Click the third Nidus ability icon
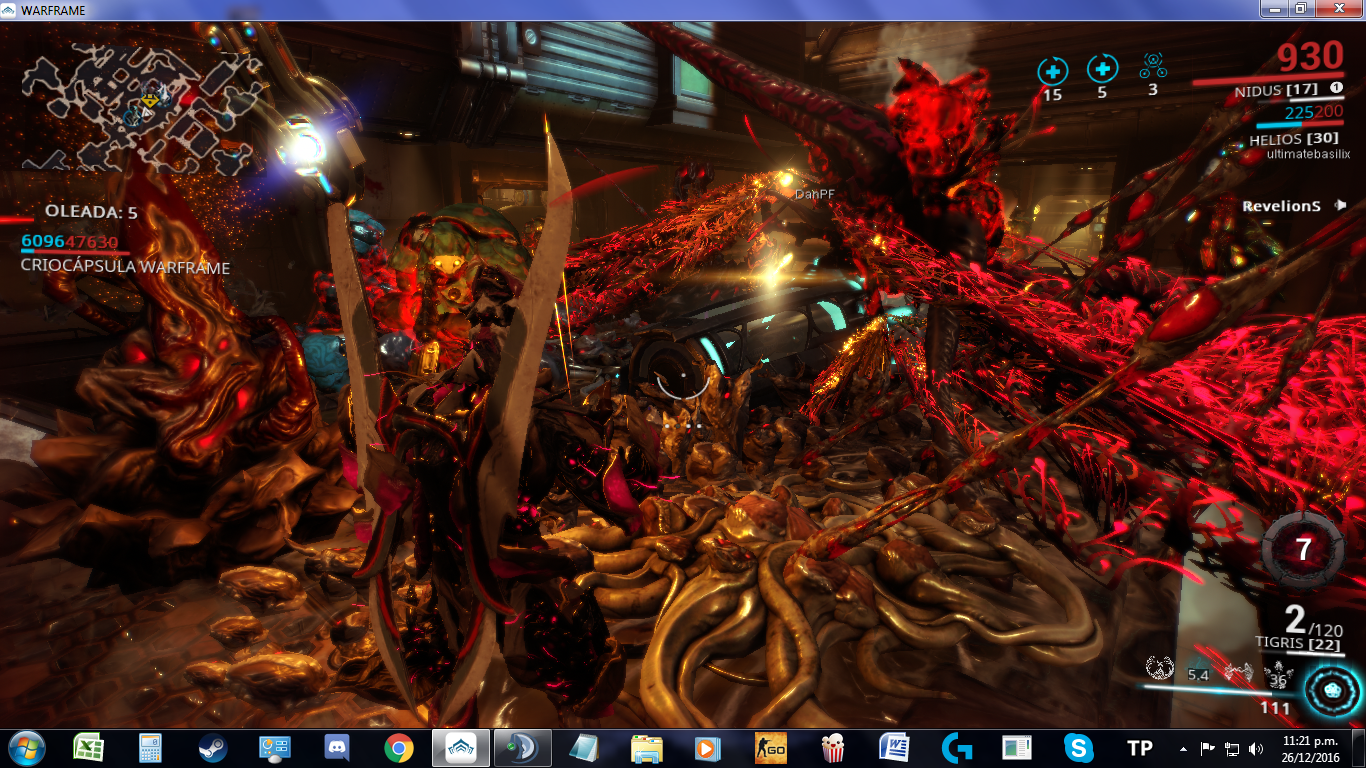The width and height of the screenshot is (1366, 768). click(x=1238, y=671)
